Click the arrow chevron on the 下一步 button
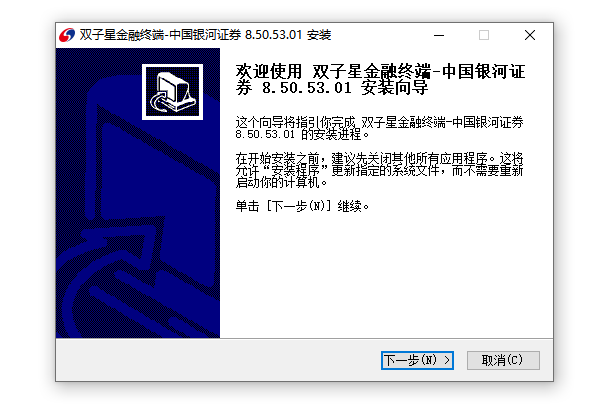 [447, 360]
